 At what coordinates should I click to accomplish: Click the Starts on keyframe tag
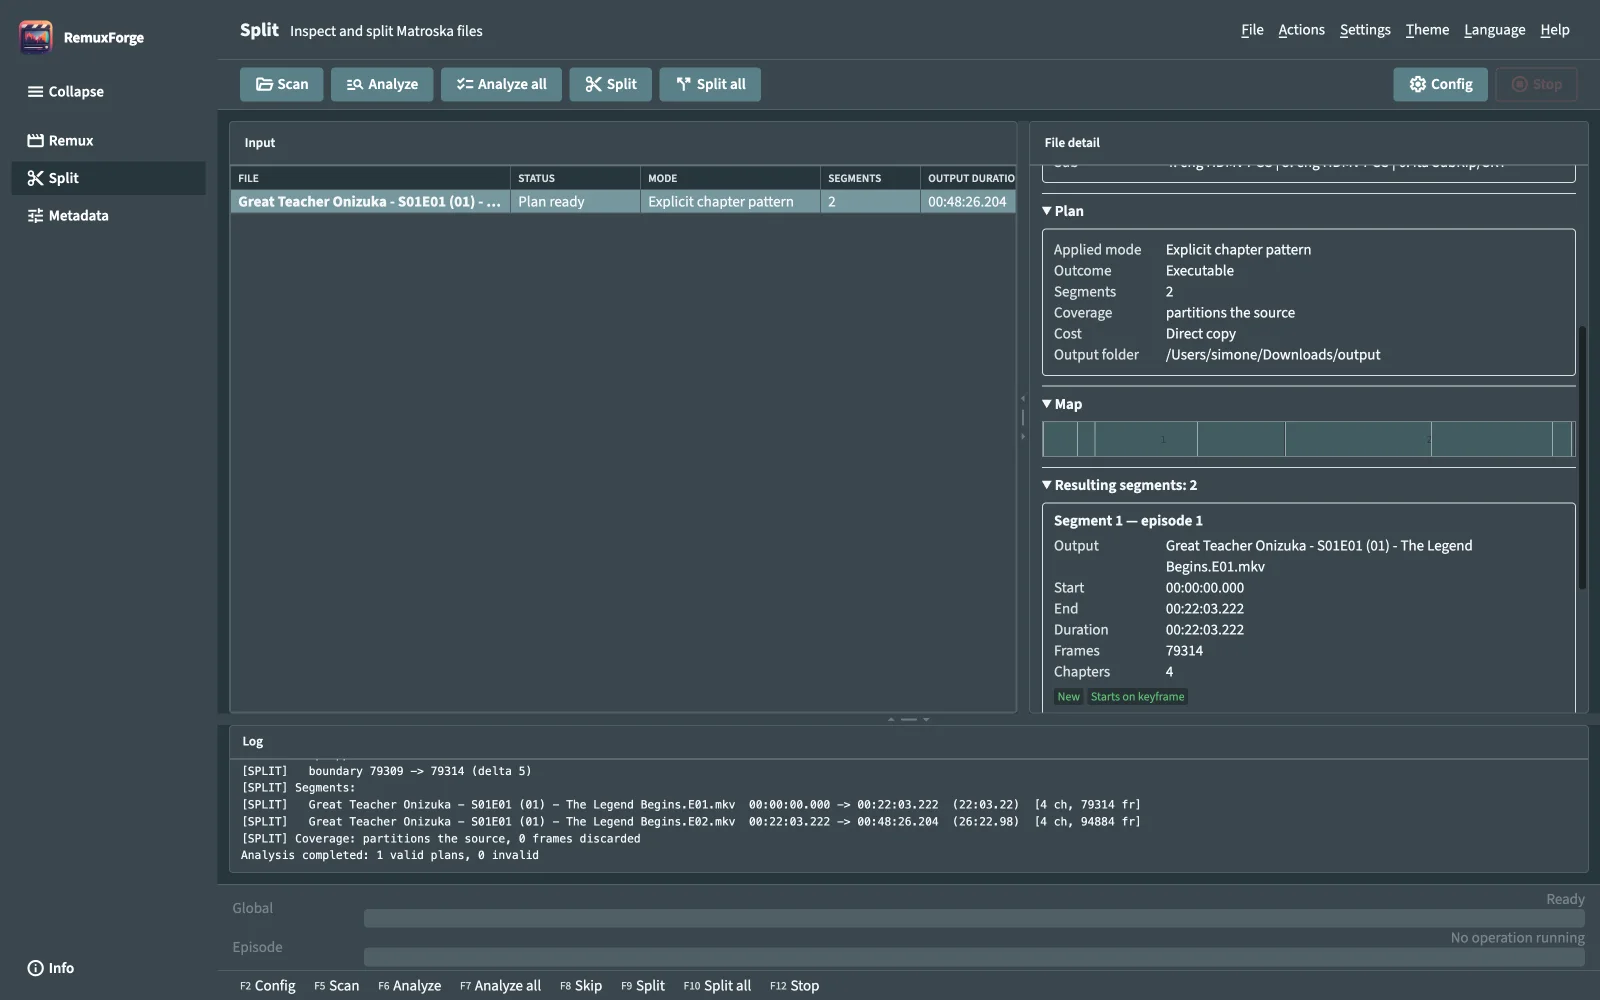click(x=1137, y=697)
